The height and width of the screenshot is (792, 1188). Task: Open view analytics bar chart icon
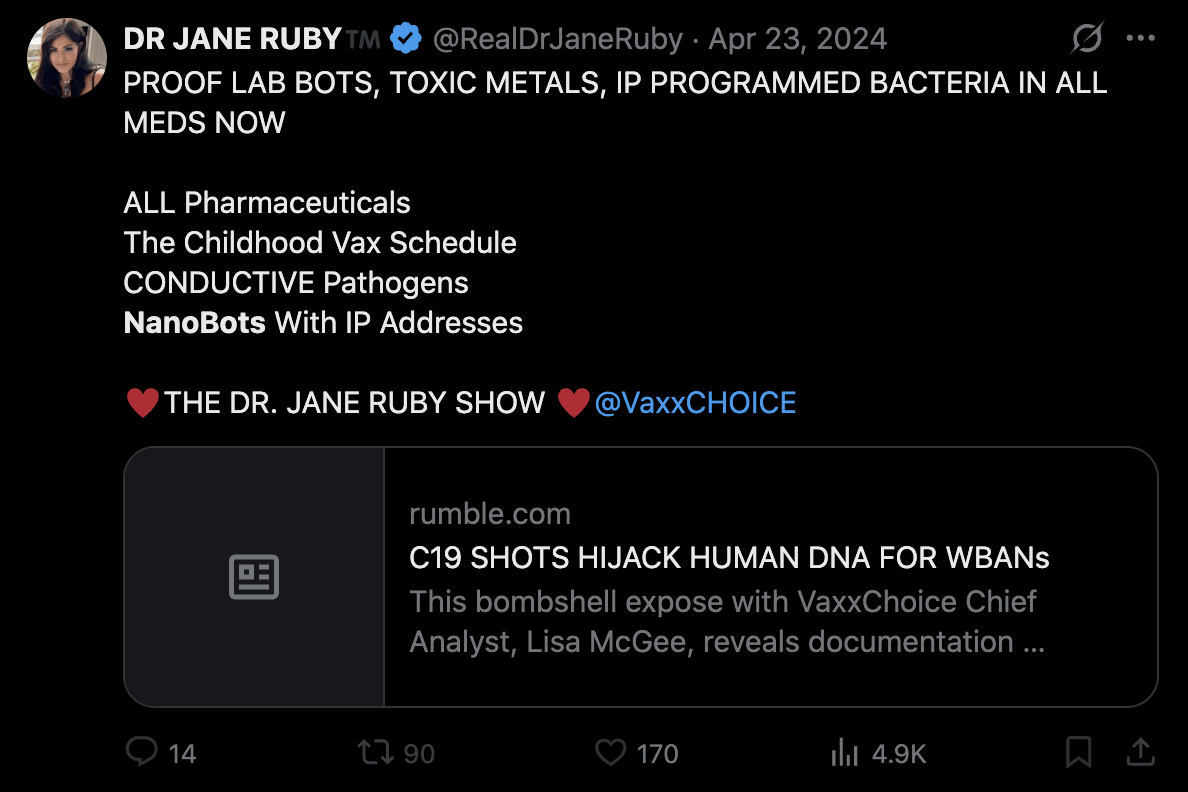click(845, 752)
